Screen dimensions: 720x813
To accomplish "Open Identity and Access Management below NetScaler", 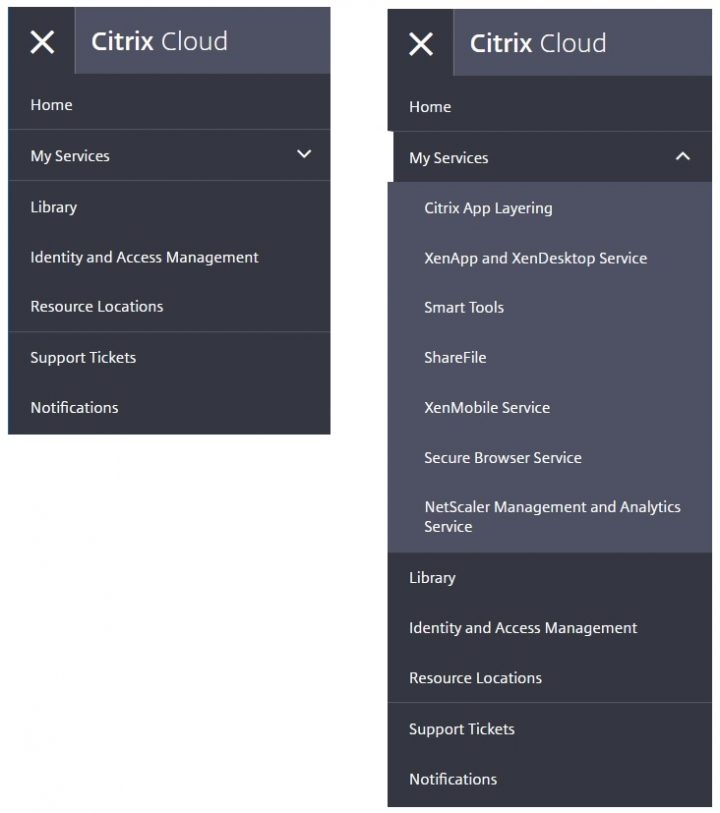I will pos(523,628).
